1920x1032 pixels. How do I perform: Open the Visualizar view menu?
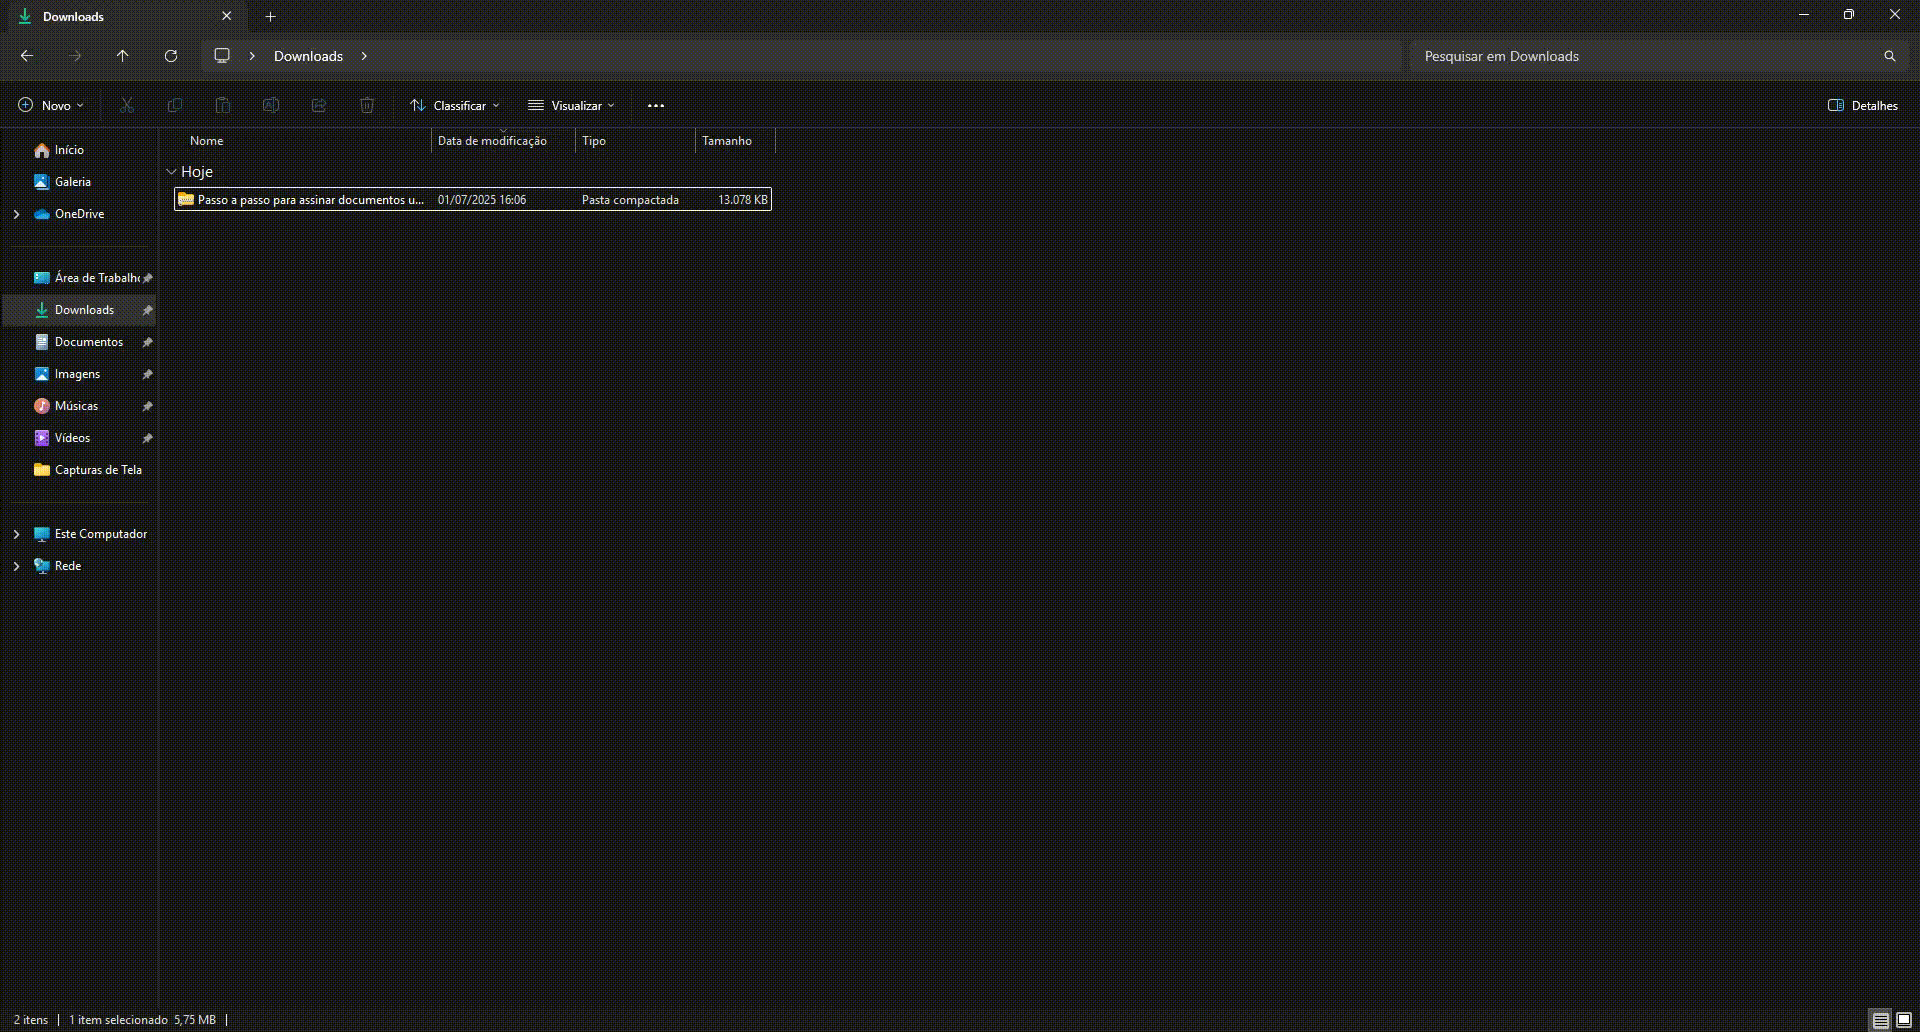pyautogui.click(x=572, y=105)
